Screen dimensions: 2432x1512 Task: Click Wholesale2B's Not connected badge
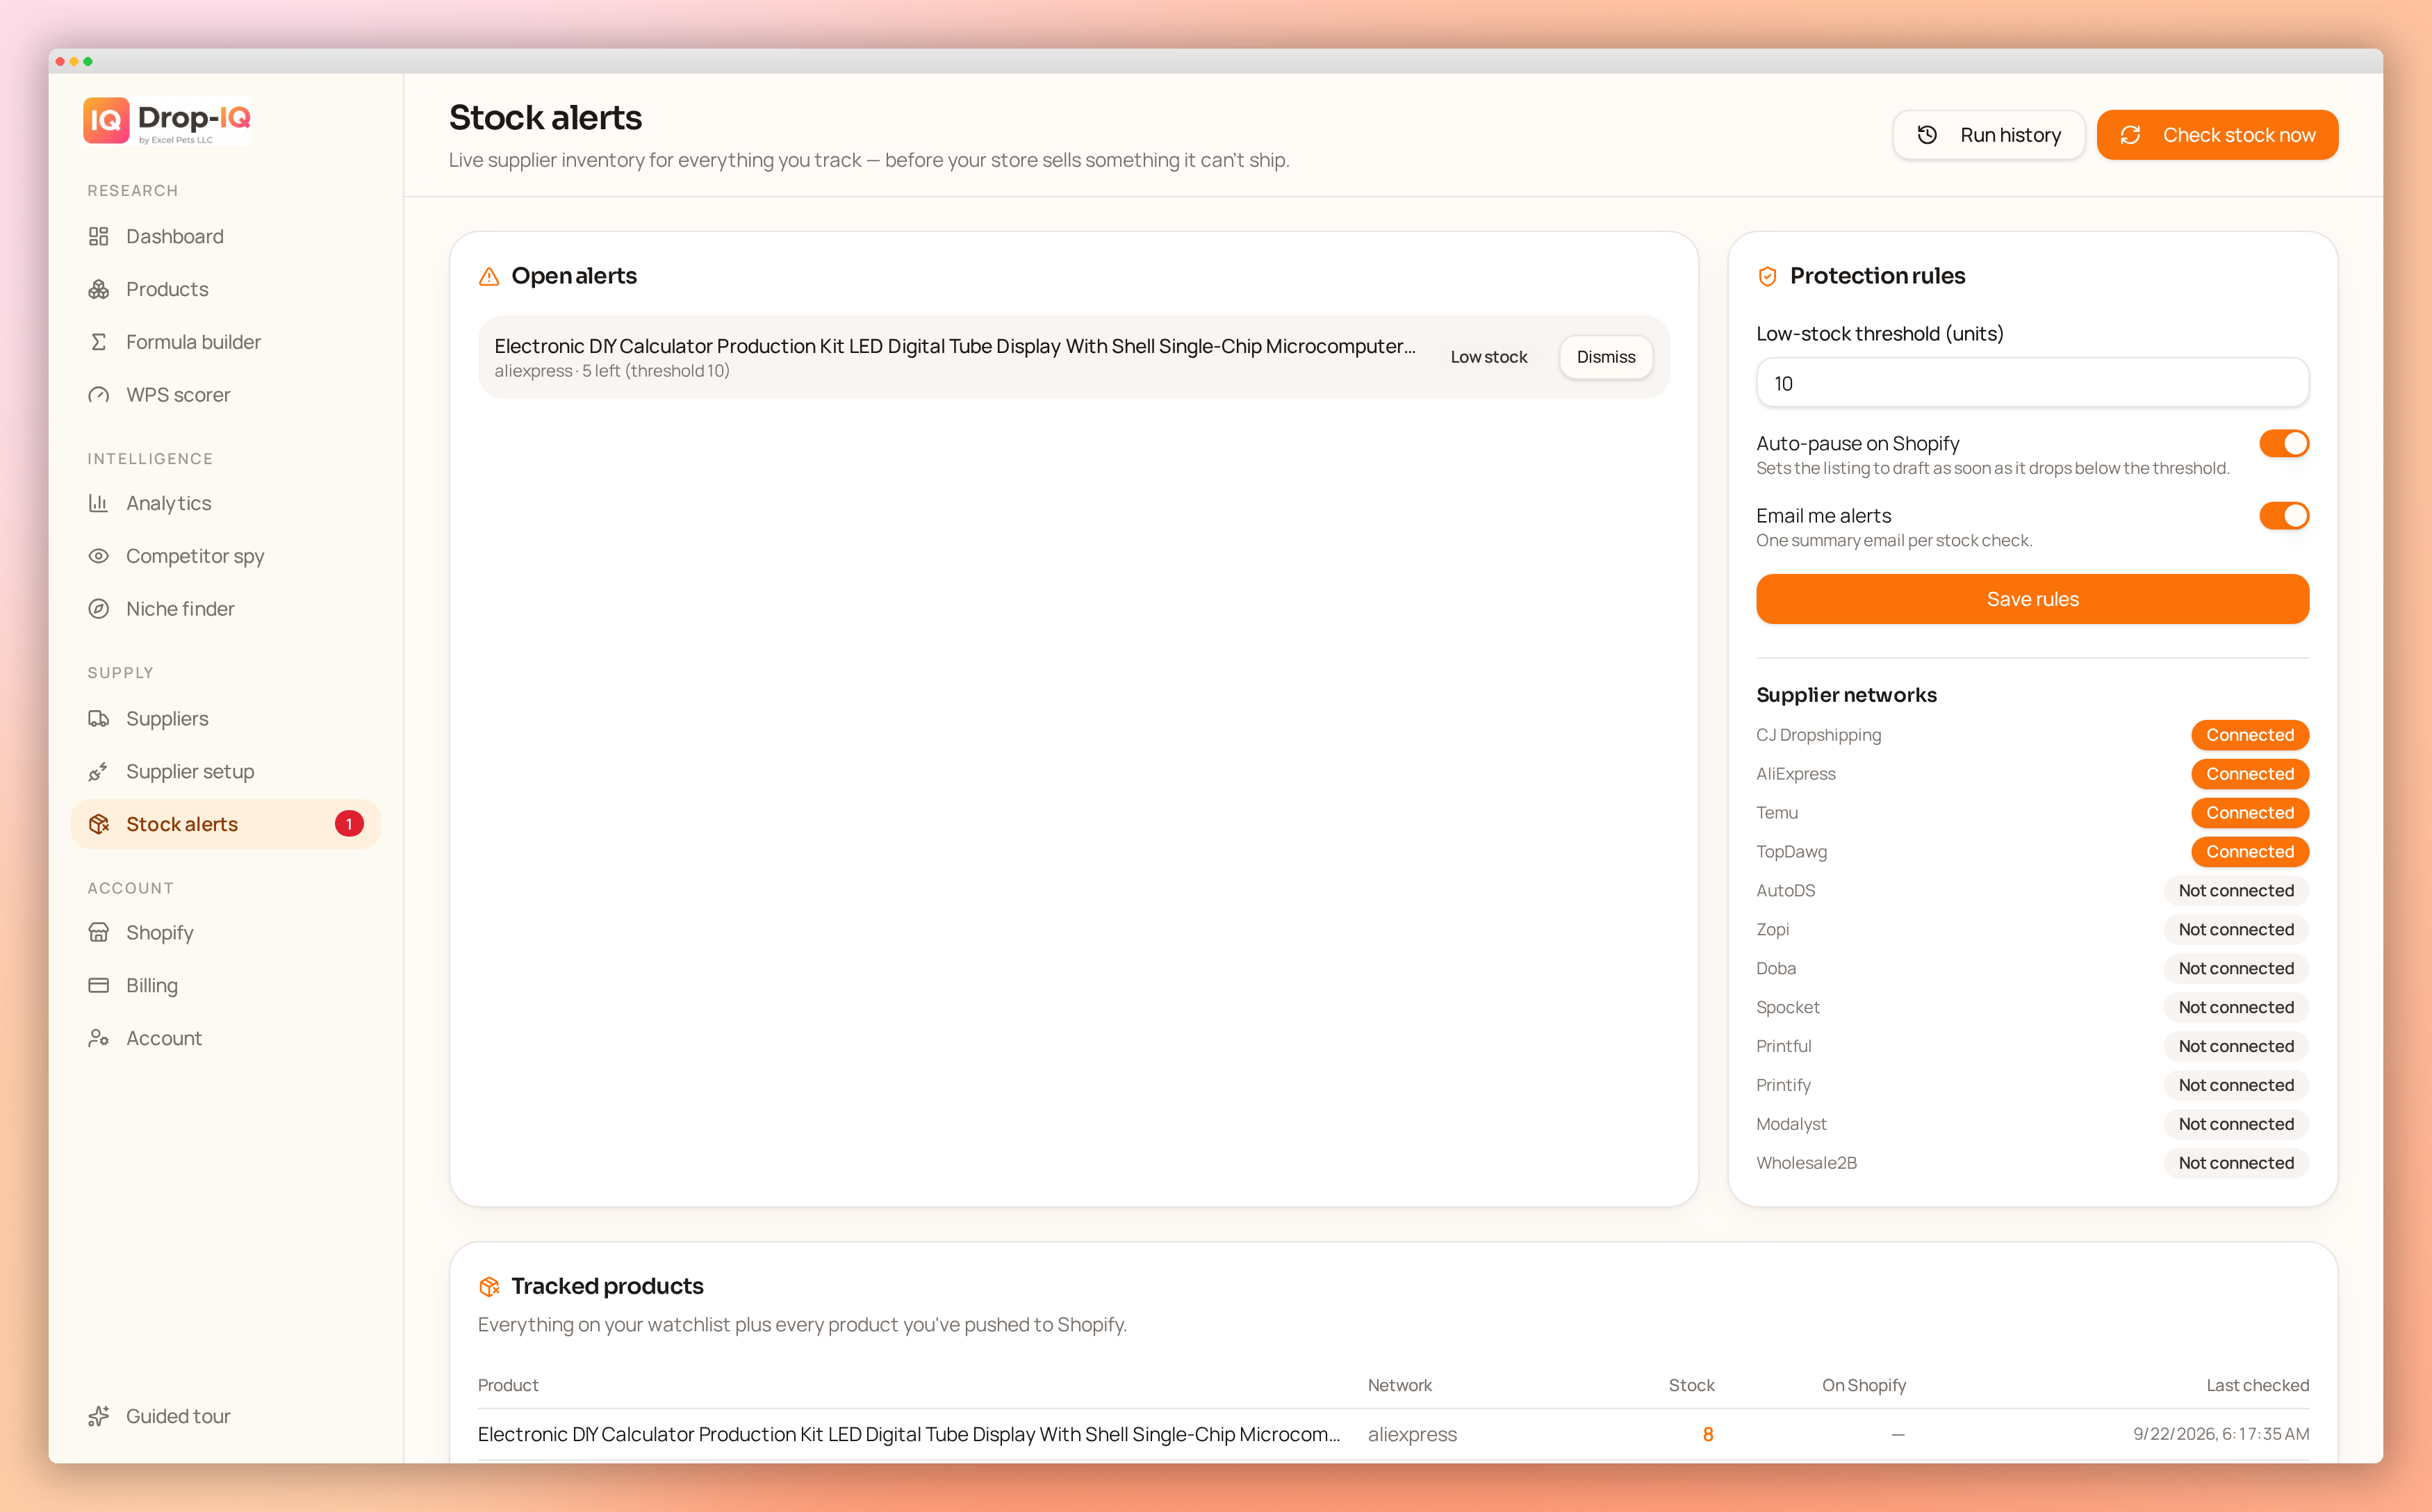click(x=2236, y=1163)
